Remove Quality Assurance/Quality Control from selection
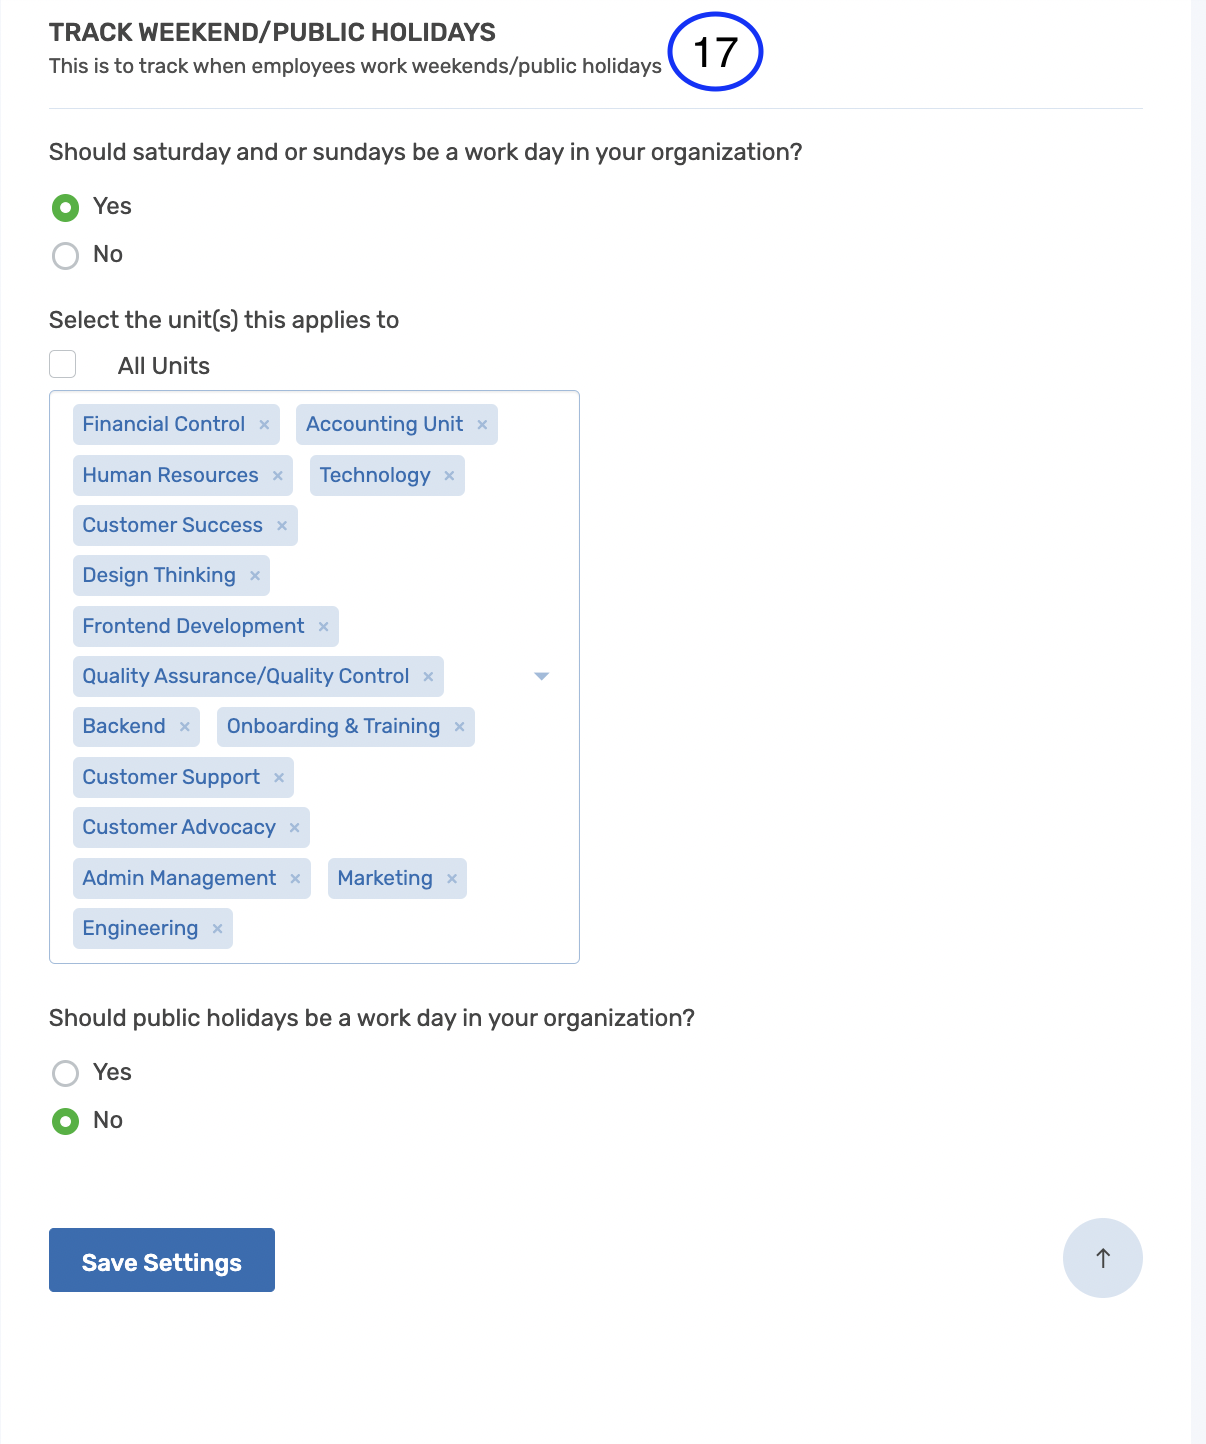Screen dimensions: 1206x1444 [428, 676]
